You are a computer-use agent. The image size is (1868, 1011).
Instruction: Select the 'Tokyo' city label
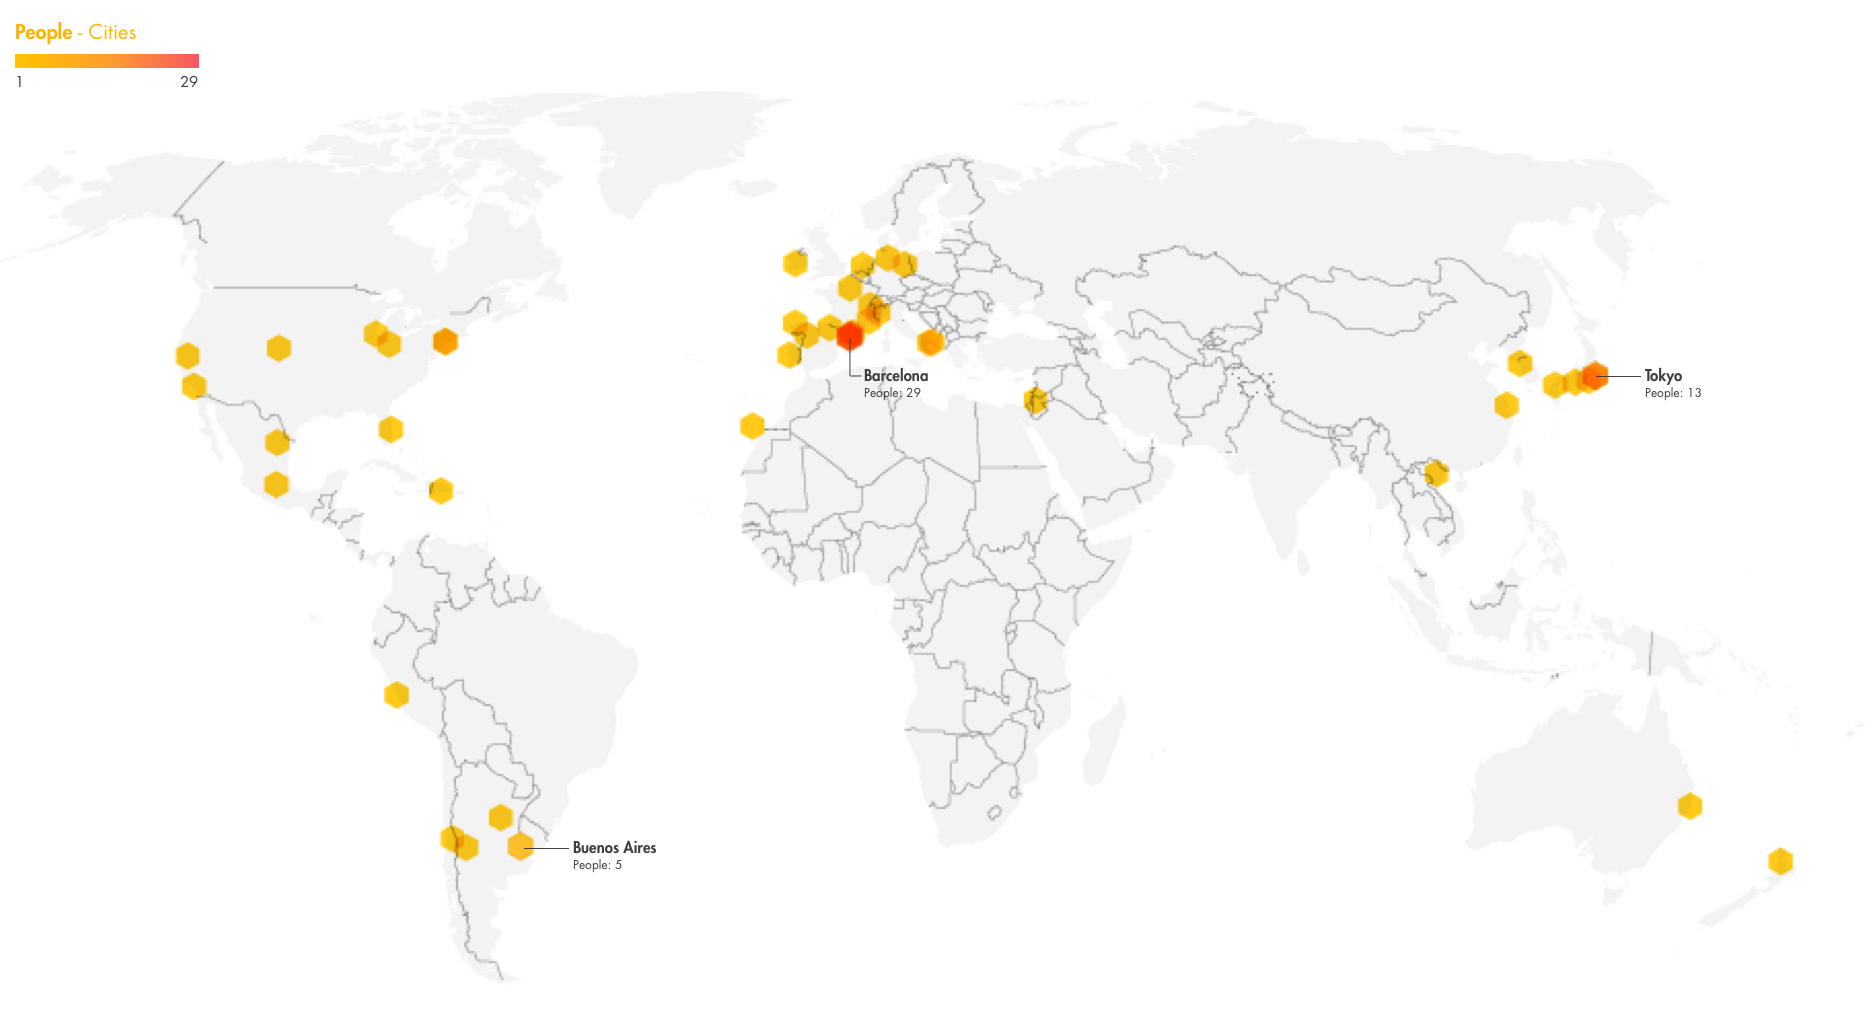point(1663,376)
